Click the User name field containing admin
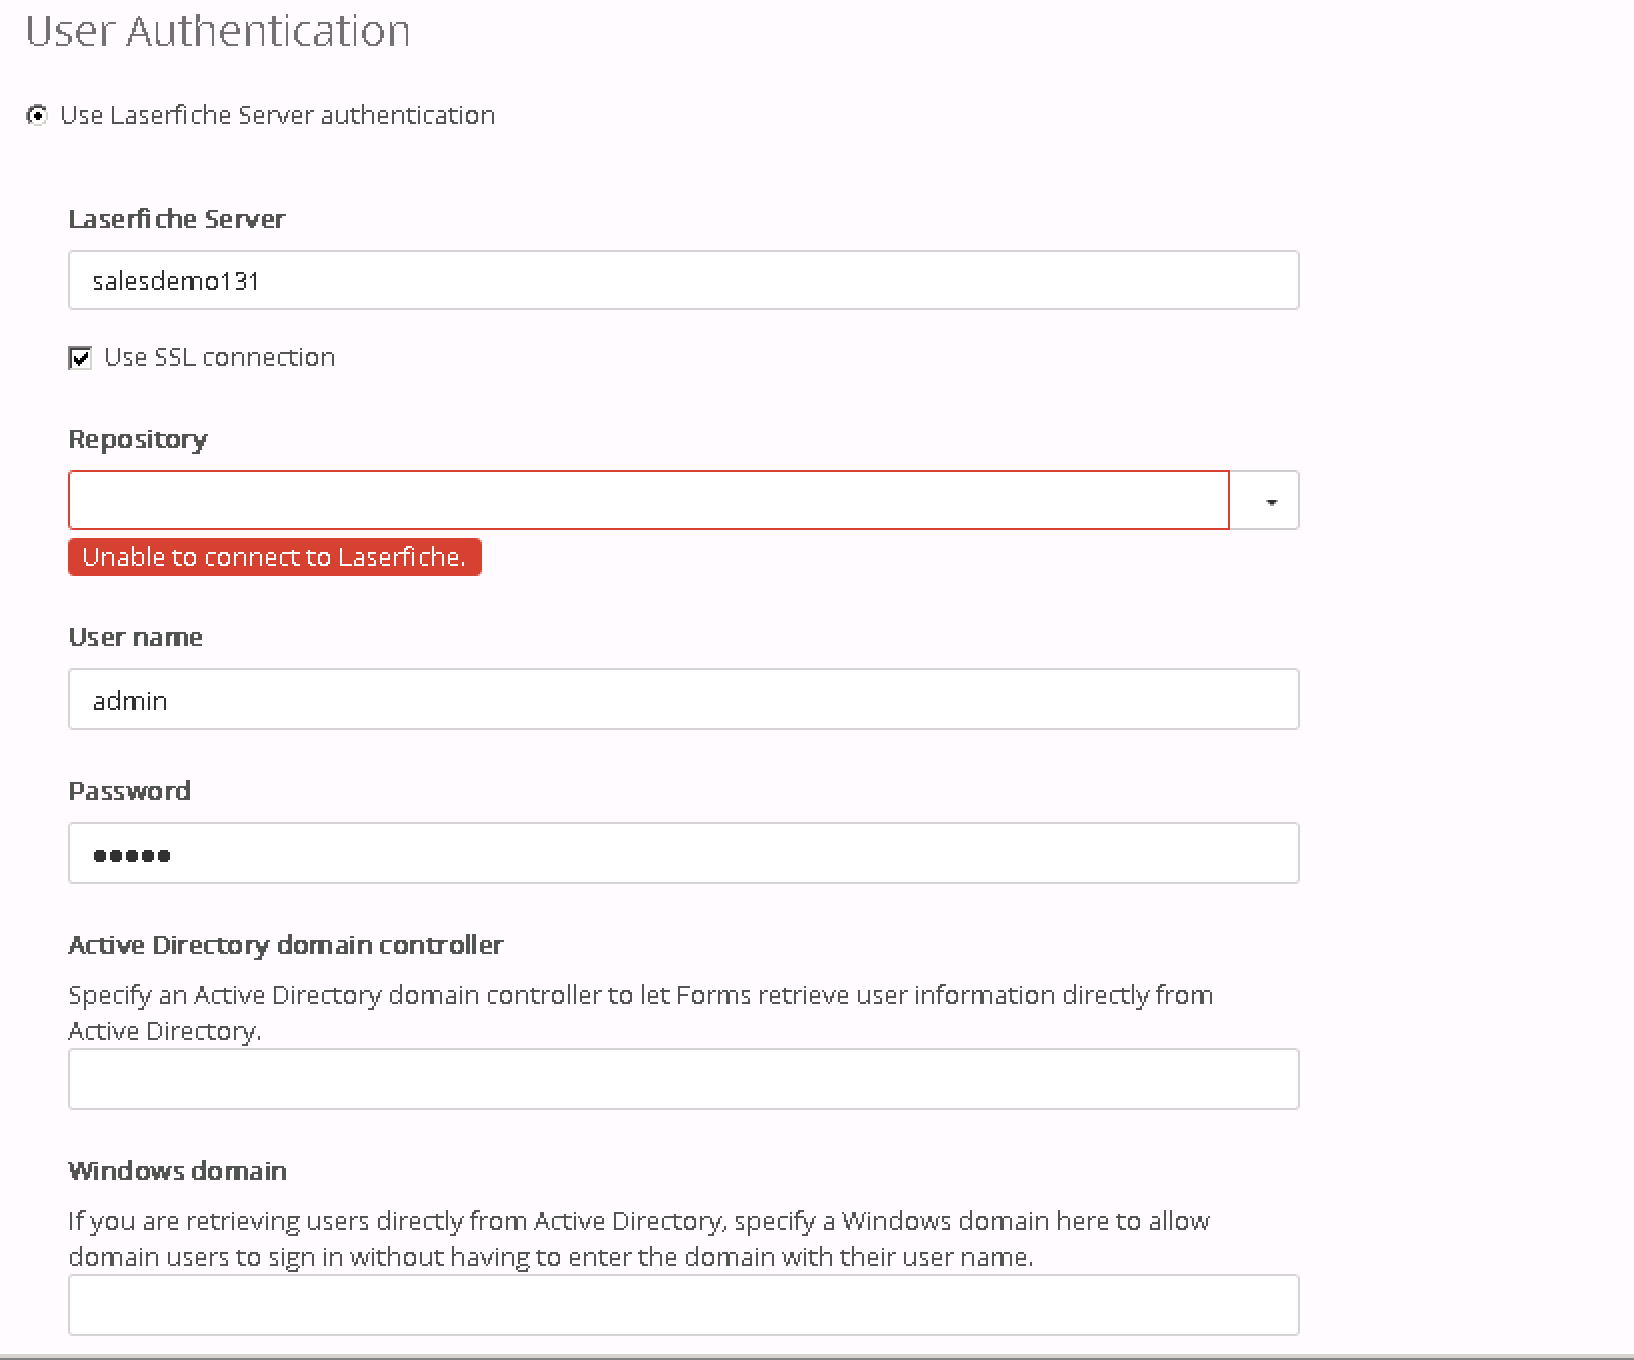1634x1360 pixels. [683, 699]
